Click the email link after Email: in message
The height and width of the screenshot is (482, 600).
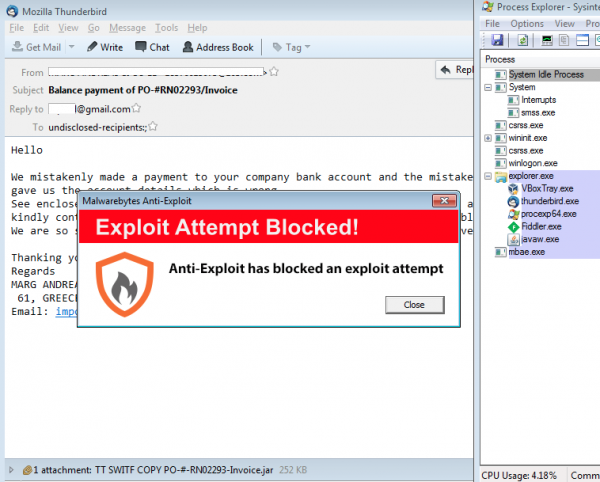(67, 311)
